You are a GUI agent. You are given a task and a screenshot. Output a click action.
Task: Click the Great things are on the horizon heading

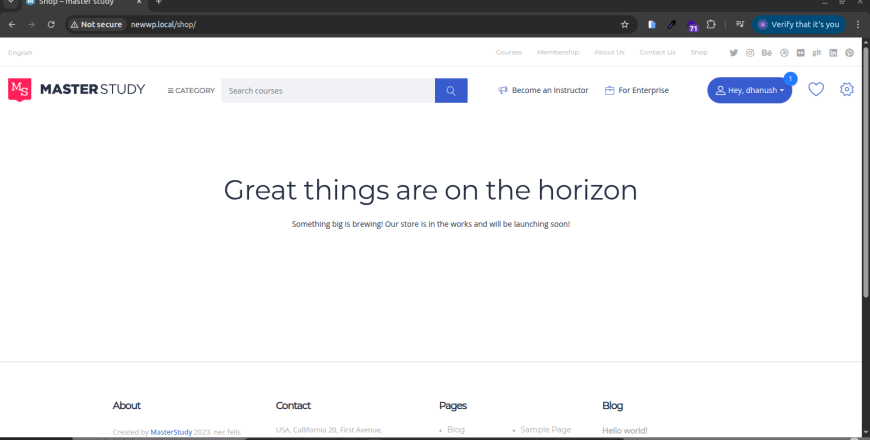point(431,190)
